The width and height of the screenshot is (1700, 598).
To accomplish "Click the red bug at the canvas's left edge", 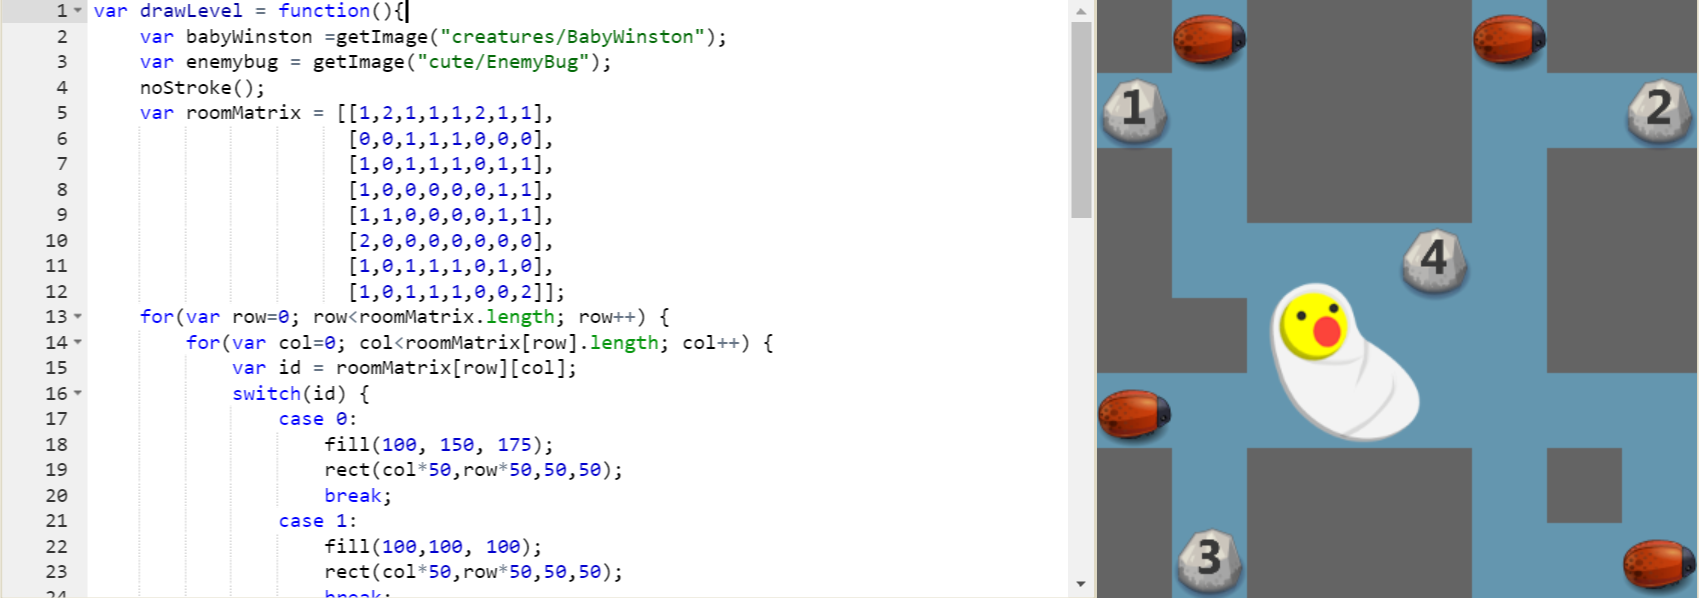I will coord(1134,413).
